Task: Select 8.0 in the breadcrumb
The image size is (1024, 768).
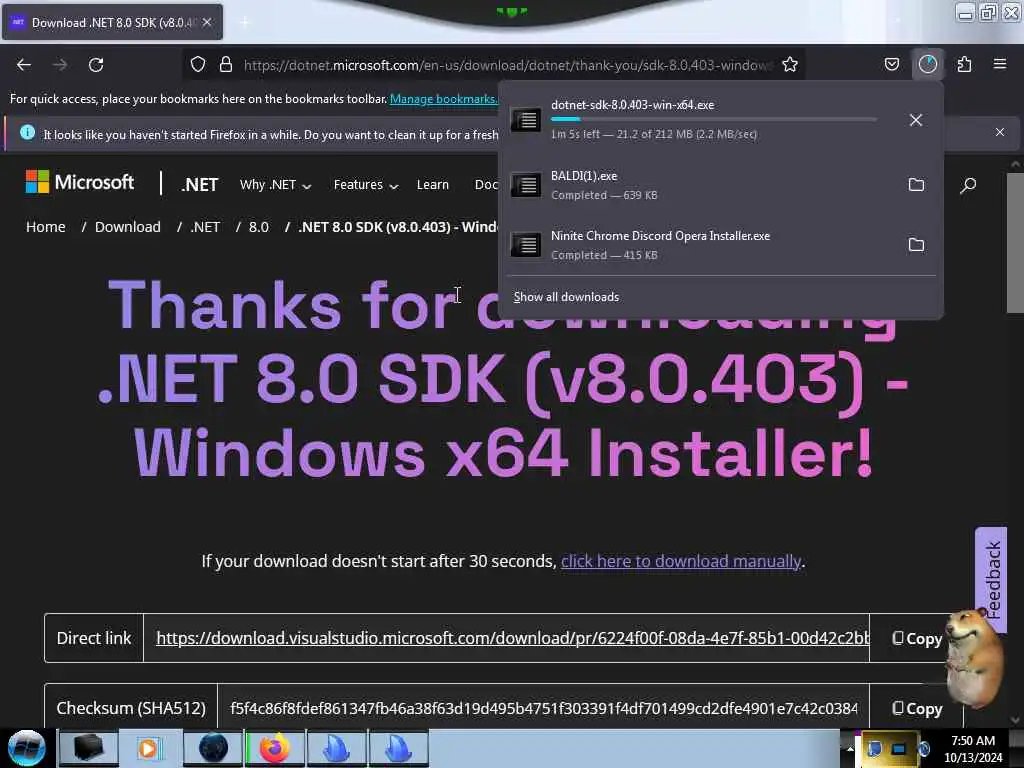Action: pos(259,227)
